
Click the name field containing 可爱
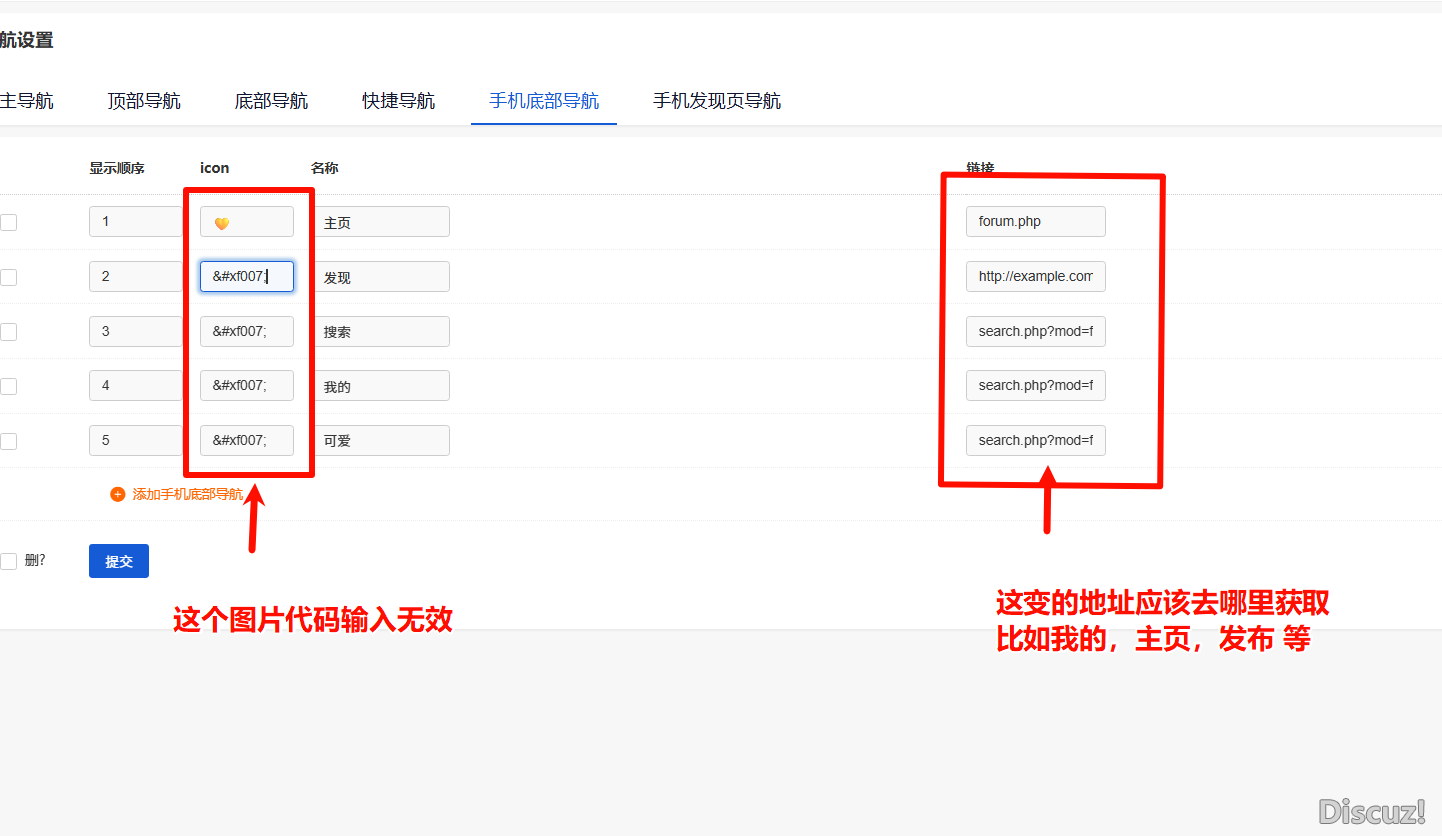pyautogui.click(x=380, y=440)
